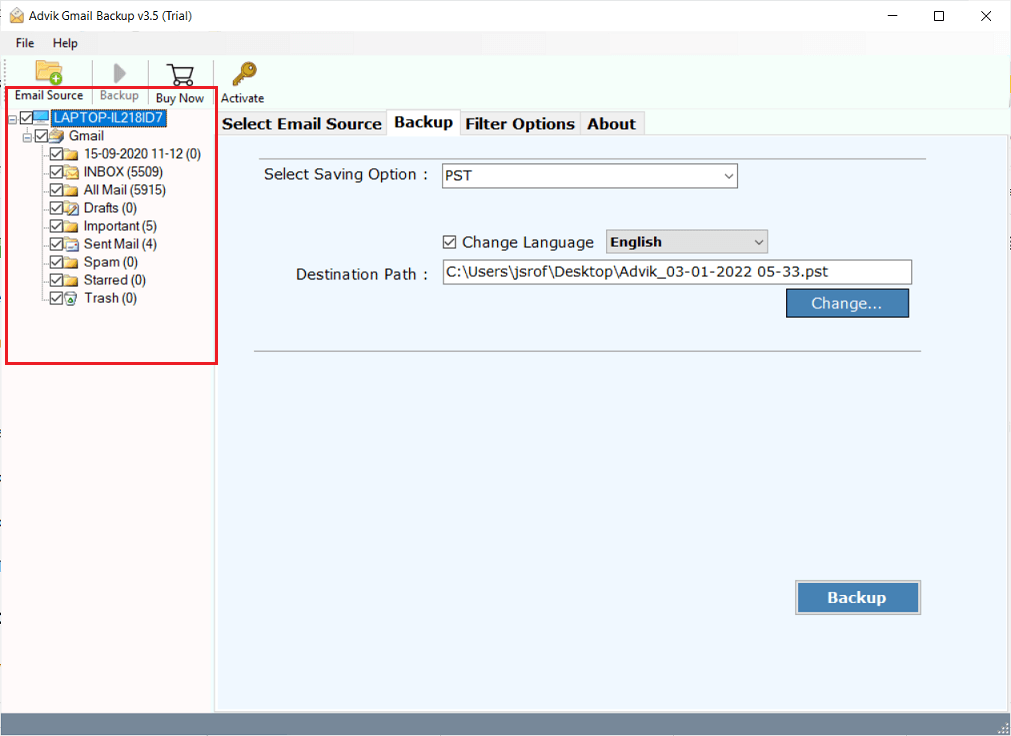Uncheck the 15-09-2020 11-12 (0) checkbox
The width and height of the screenshot is (1011, 736).
56,154
